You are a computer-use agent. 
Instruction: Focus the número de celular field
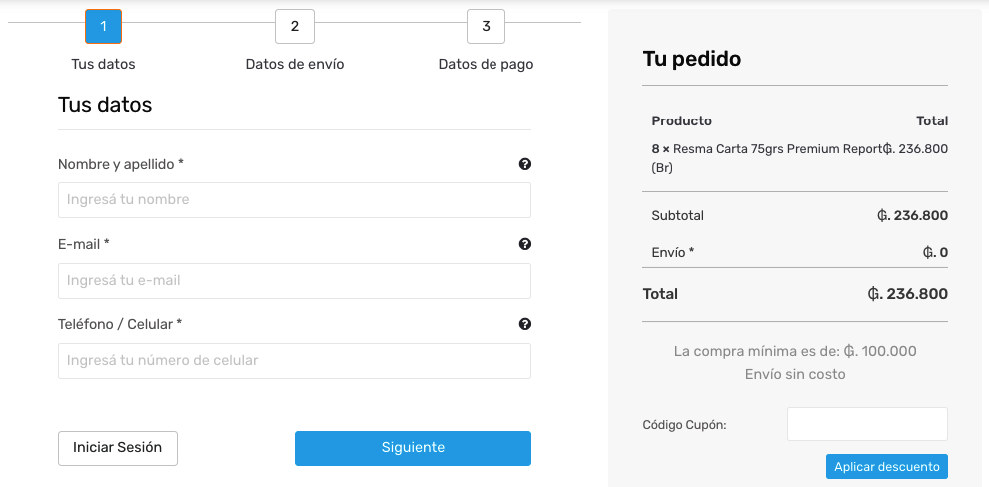coord(295,361)
